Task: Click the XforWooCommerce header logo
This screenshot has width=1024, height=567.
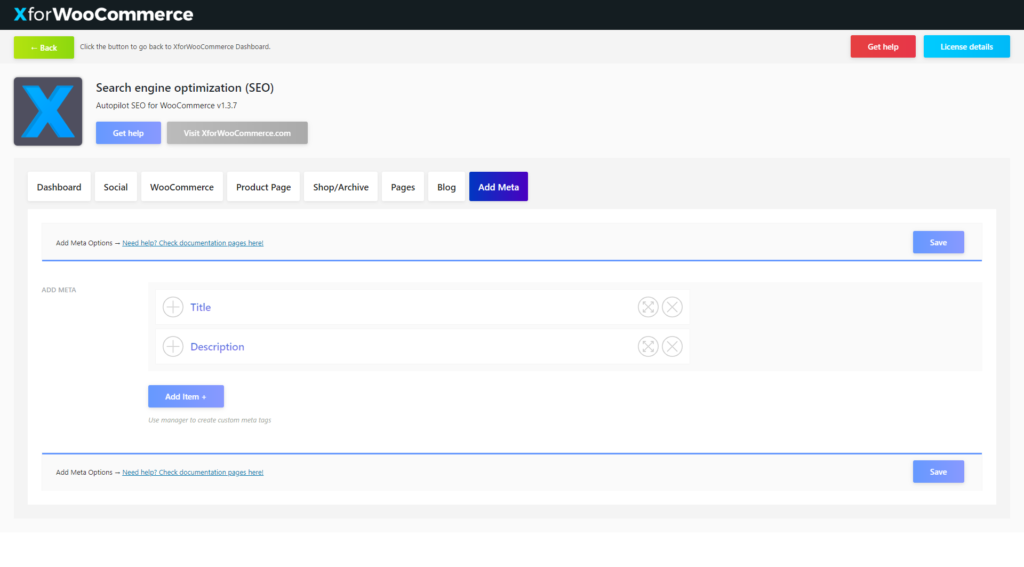Action: click(x=103, y=14)
